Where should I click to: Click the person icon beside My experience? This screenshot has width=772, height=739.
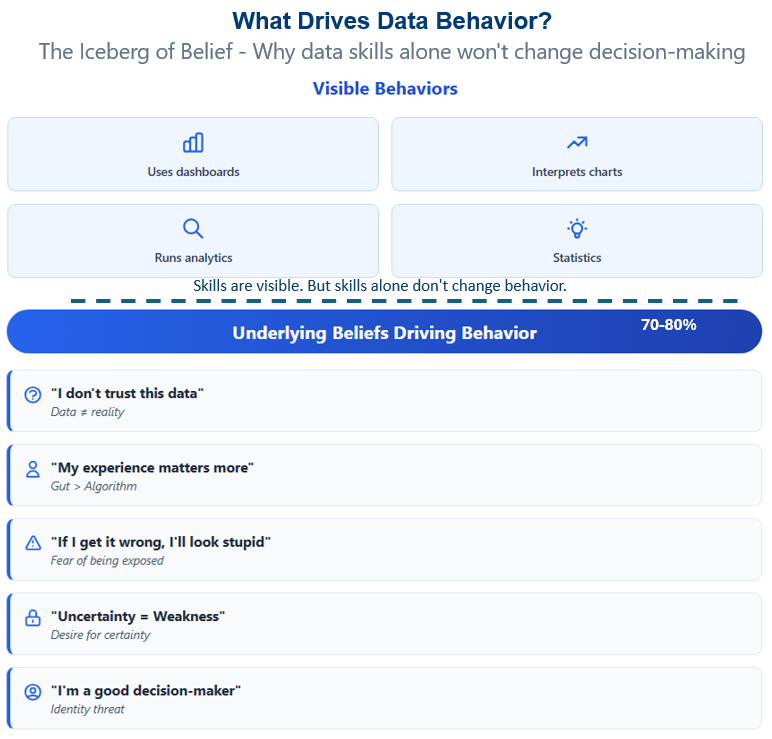point(33,469)
